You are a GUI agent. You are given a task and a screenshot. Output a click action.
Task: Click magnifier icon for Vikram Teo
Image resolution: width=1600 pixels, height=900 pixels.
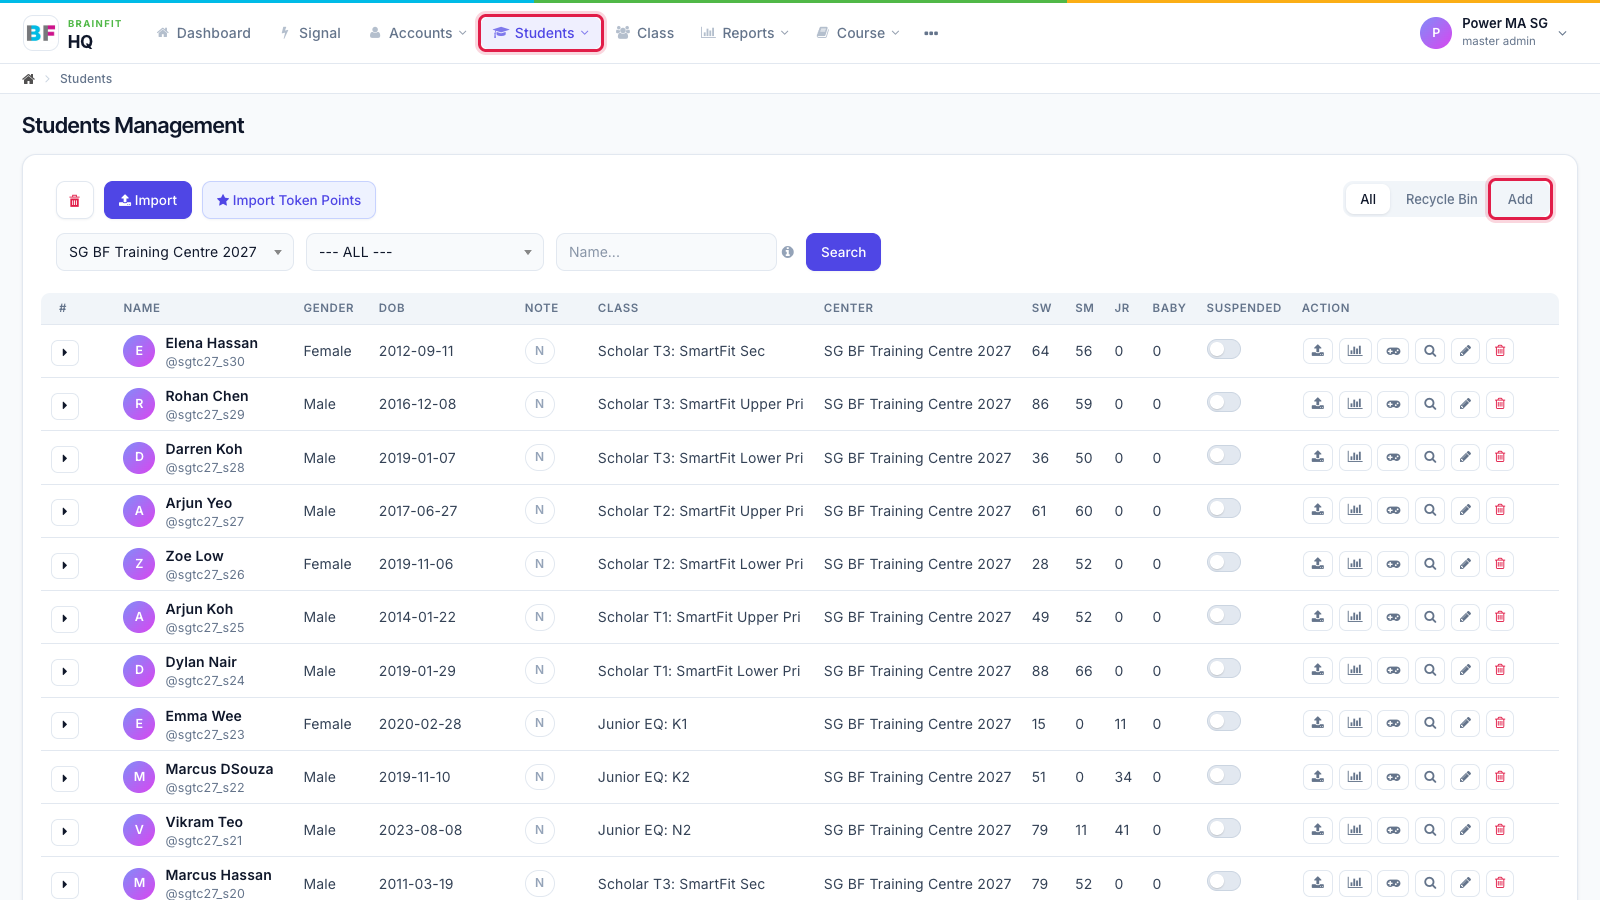point(1430,830)
